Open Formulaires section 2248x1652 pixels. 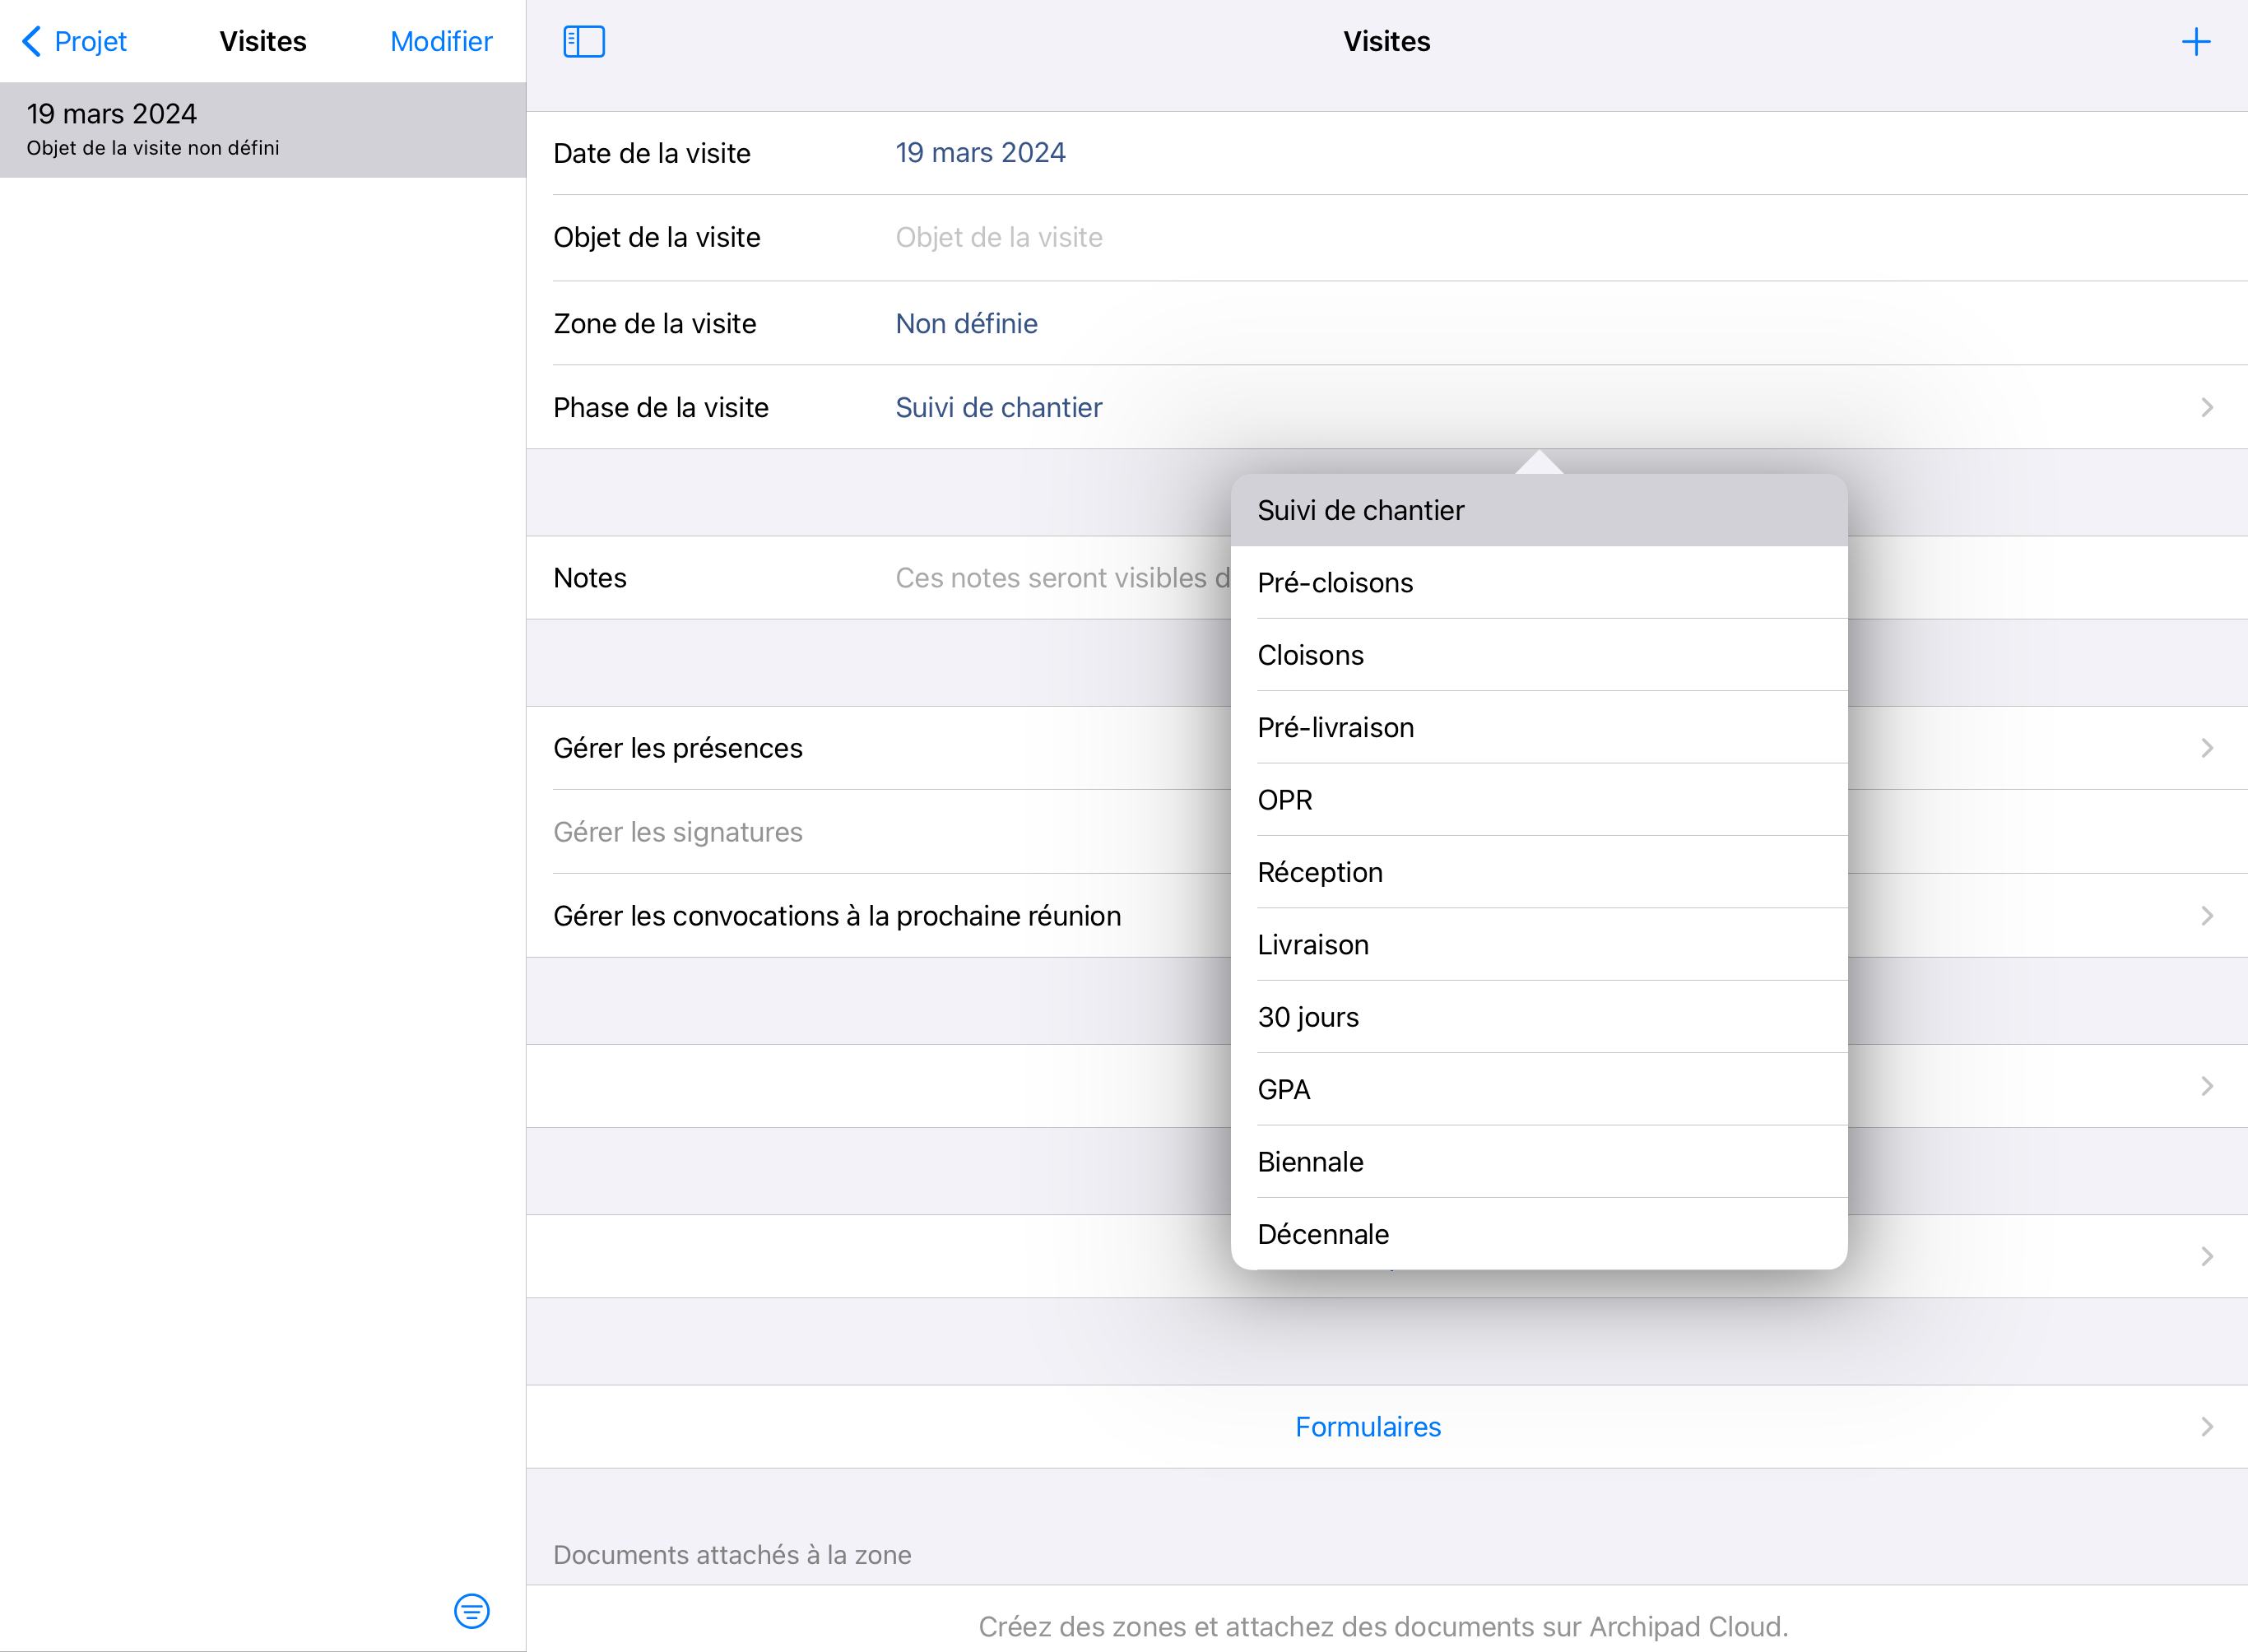coord(1367,1427)
